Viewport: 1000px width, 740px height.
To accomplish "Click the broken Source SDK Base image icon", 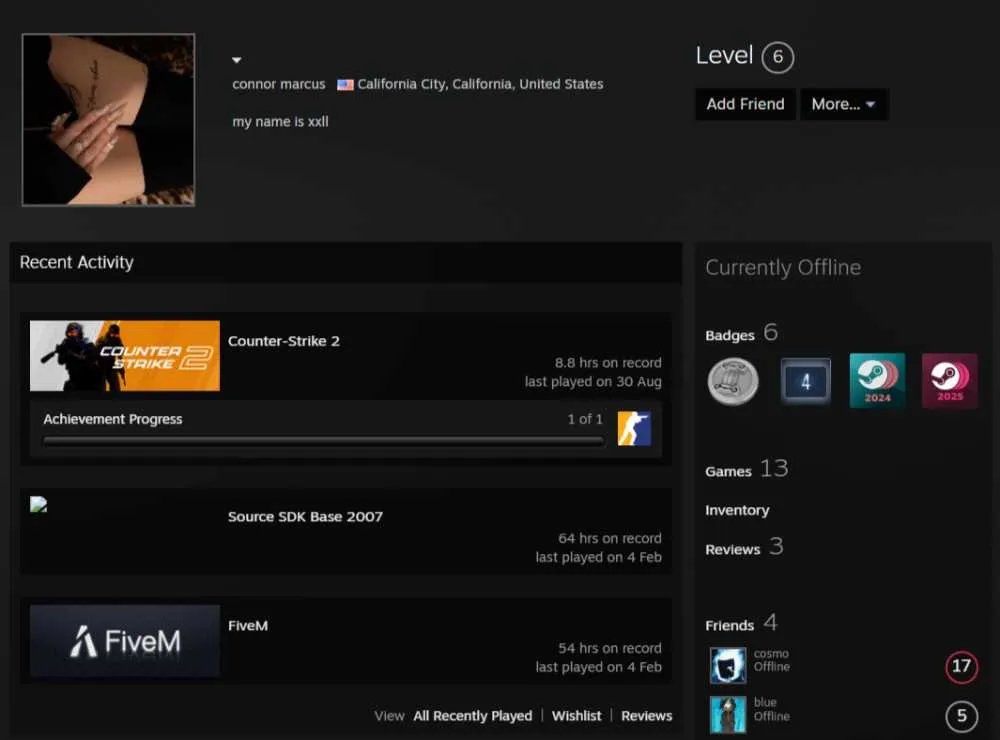I will [38, 505].
